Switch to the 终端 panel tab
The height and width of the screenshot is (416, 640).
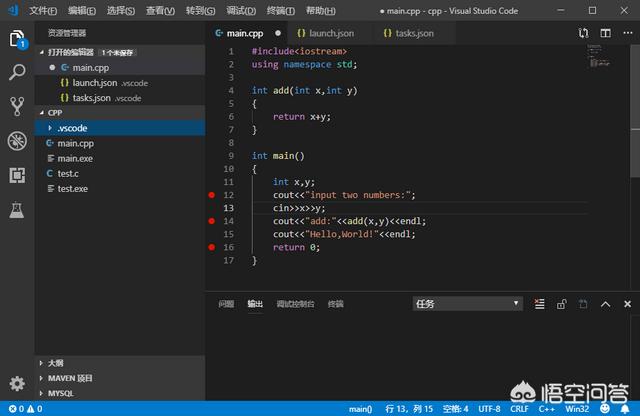(x=336, y=304)
